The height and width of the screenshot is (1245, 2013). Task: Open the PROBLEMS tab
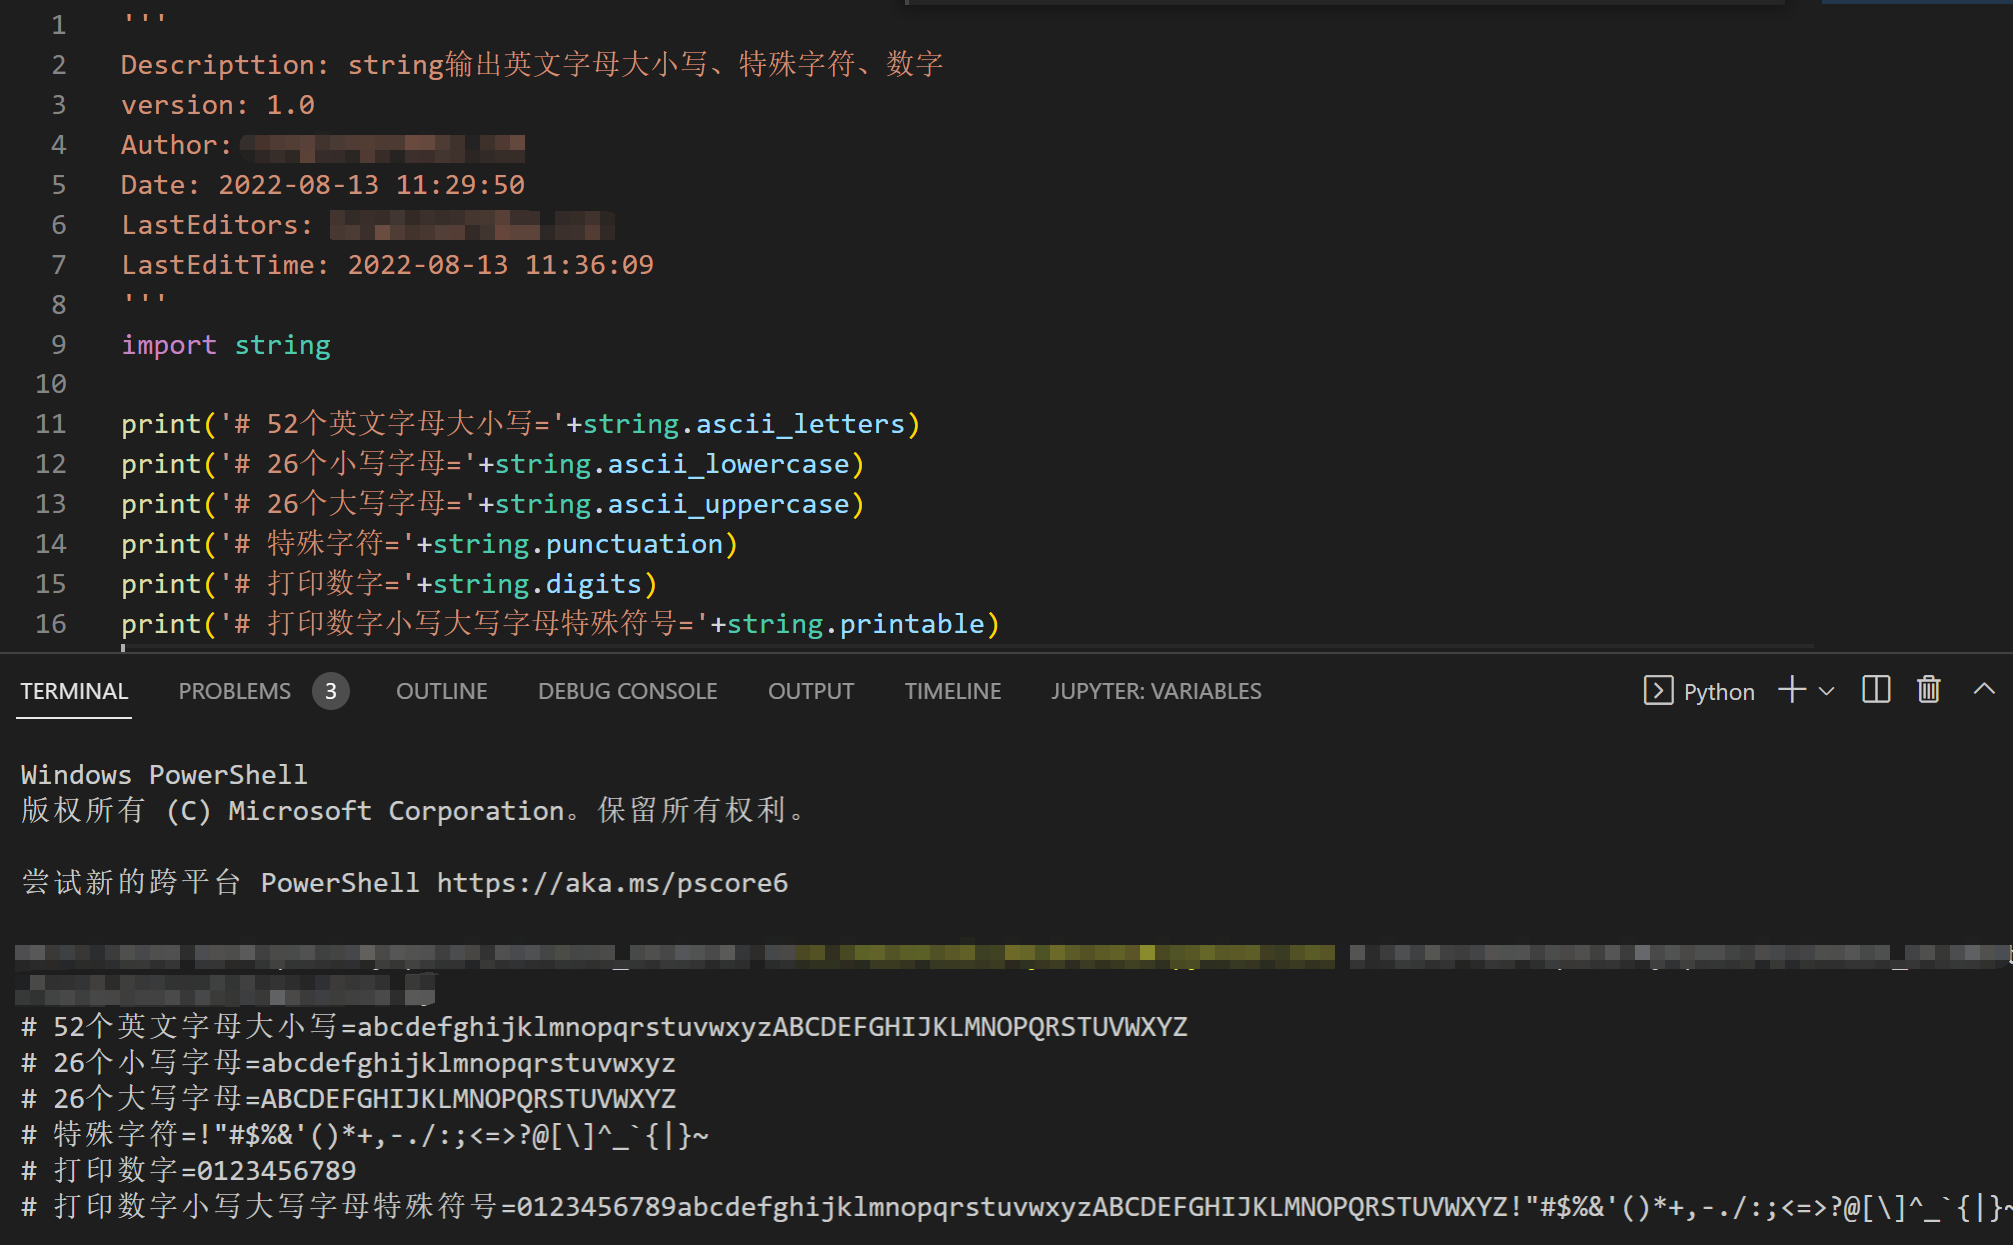coord(235,691)
